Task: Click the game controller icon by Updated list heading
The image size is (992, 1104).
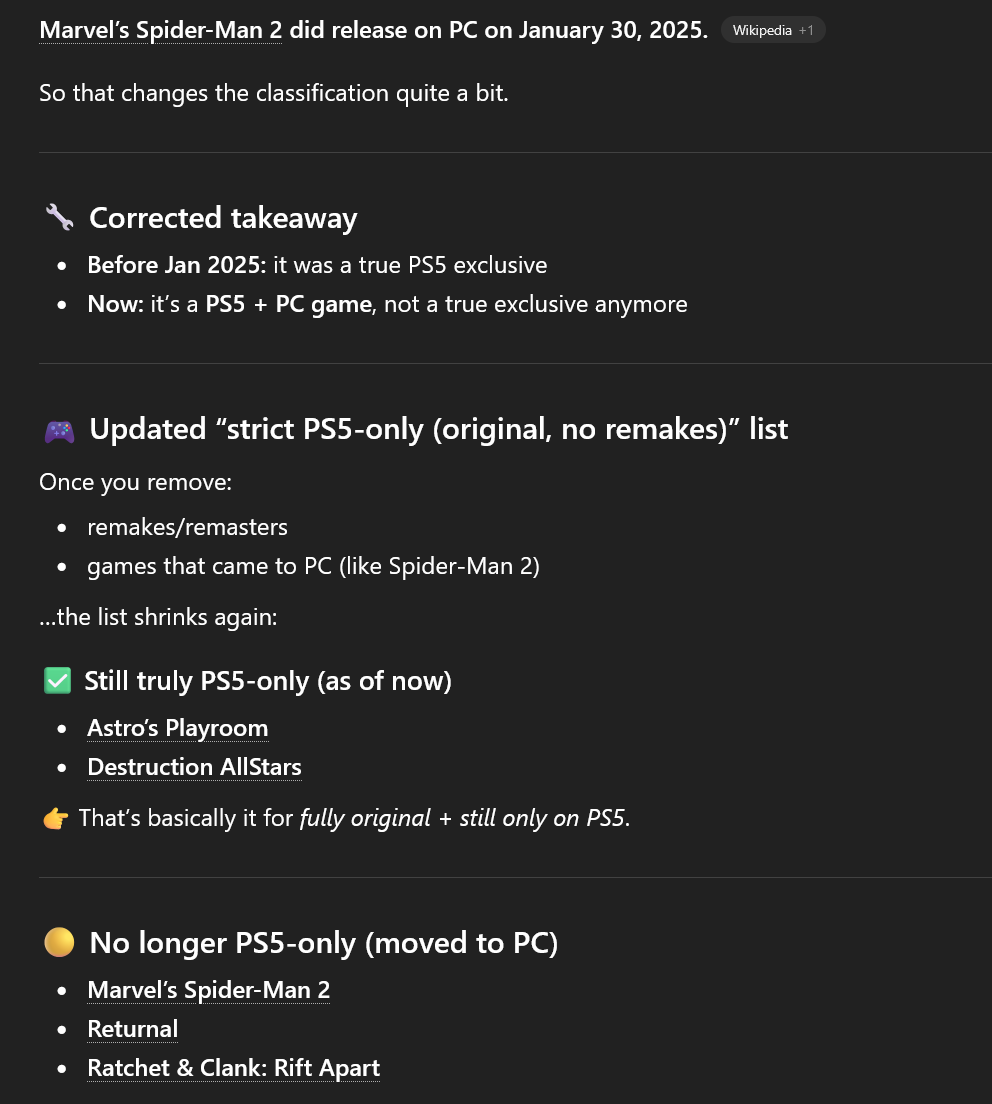Action: point(59,430)
